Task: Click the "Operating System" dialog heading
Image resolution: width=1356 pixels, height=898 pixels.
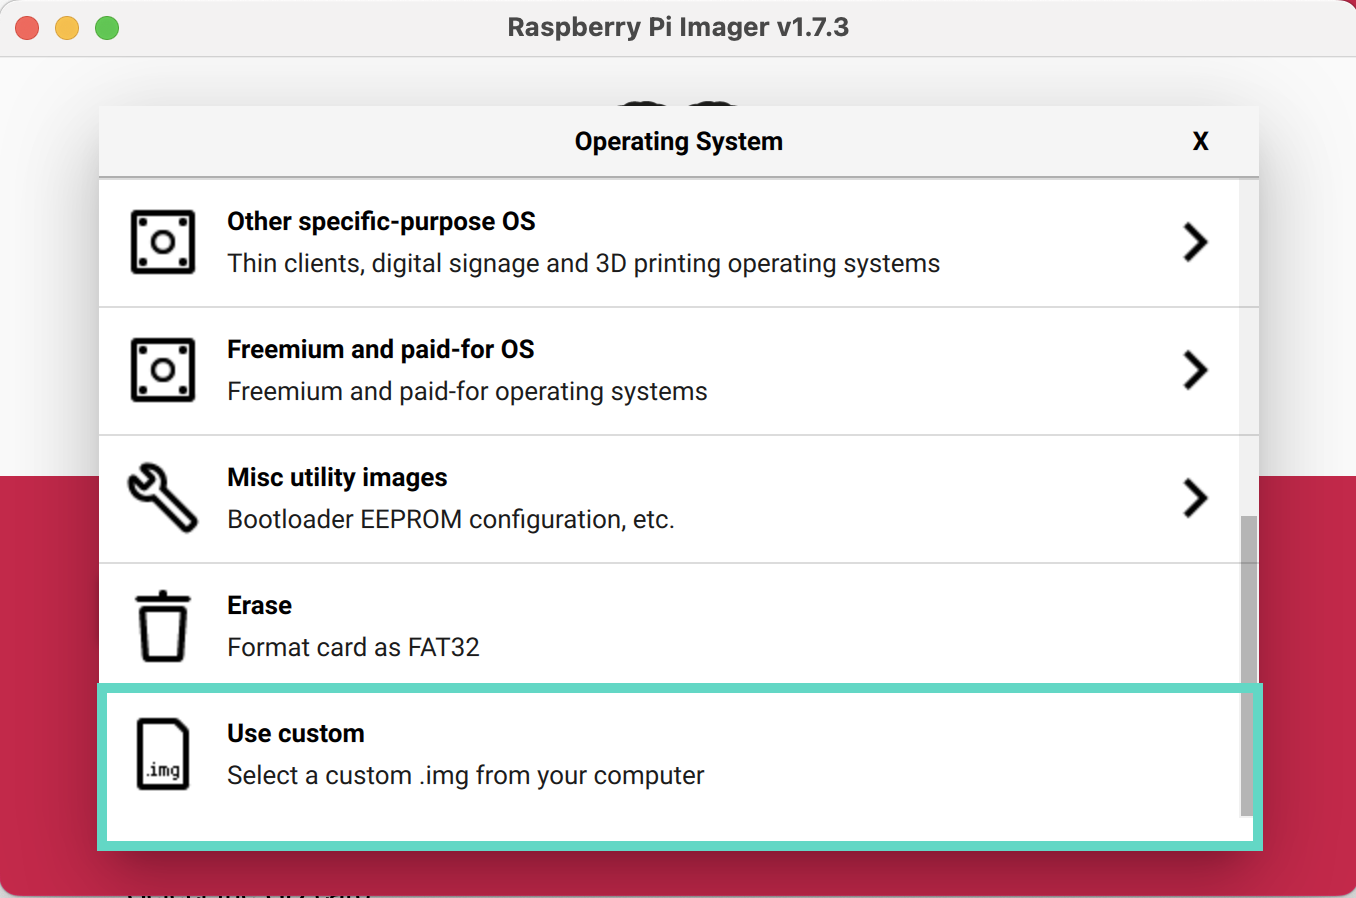Action: [679, 141]
